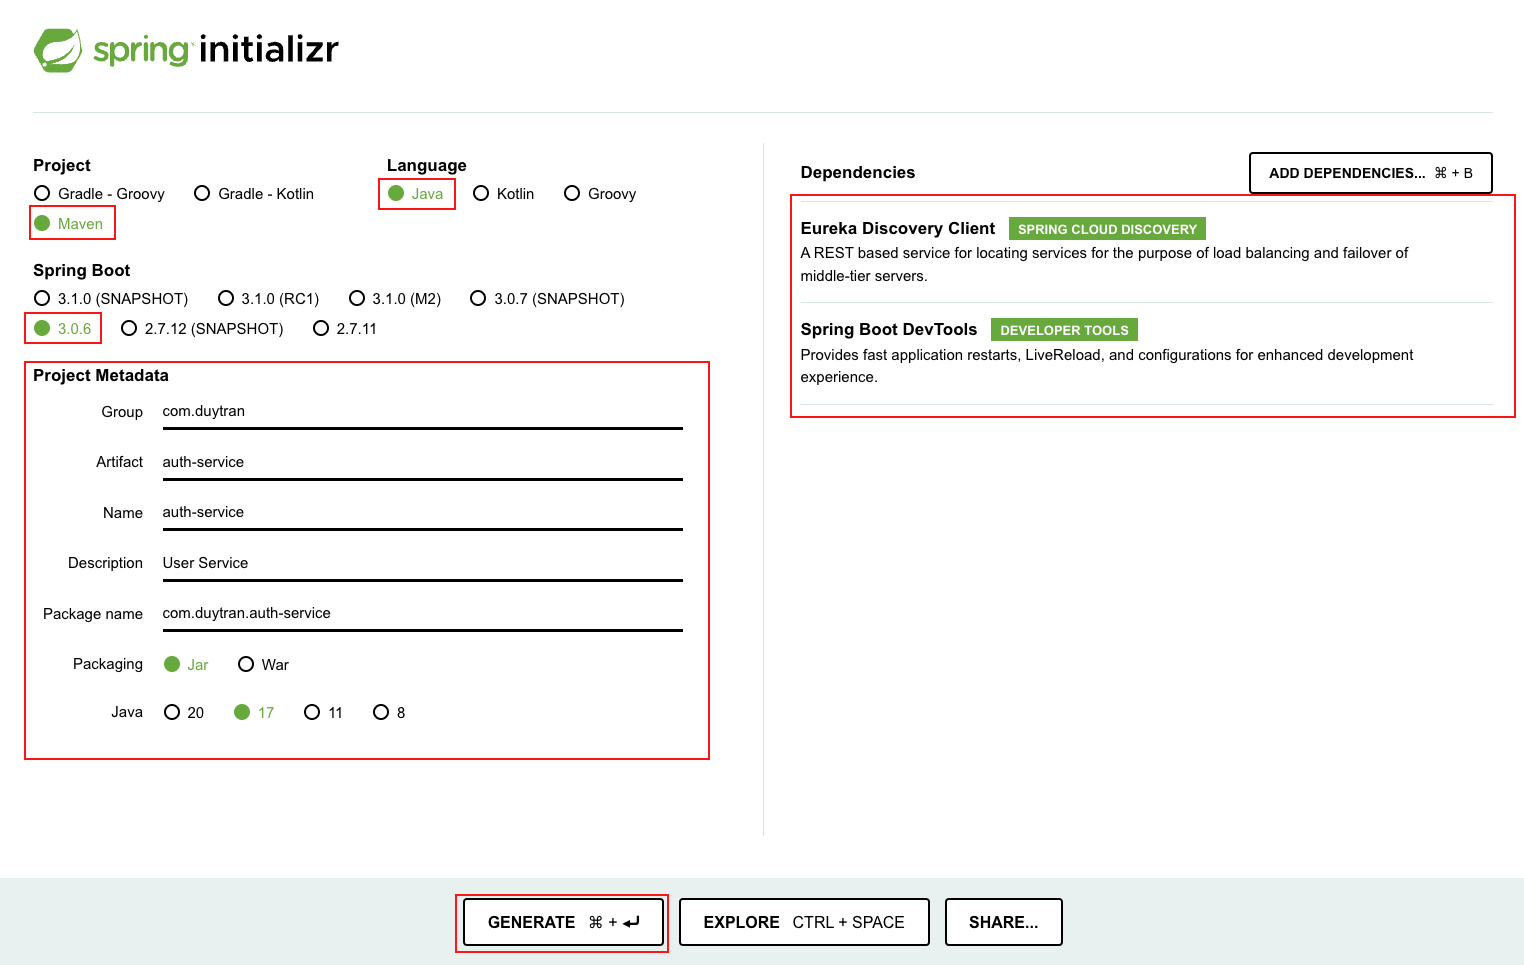The image size is (1524, 965).
Task: Click the SHARE button
Action: coord(1003,922)
